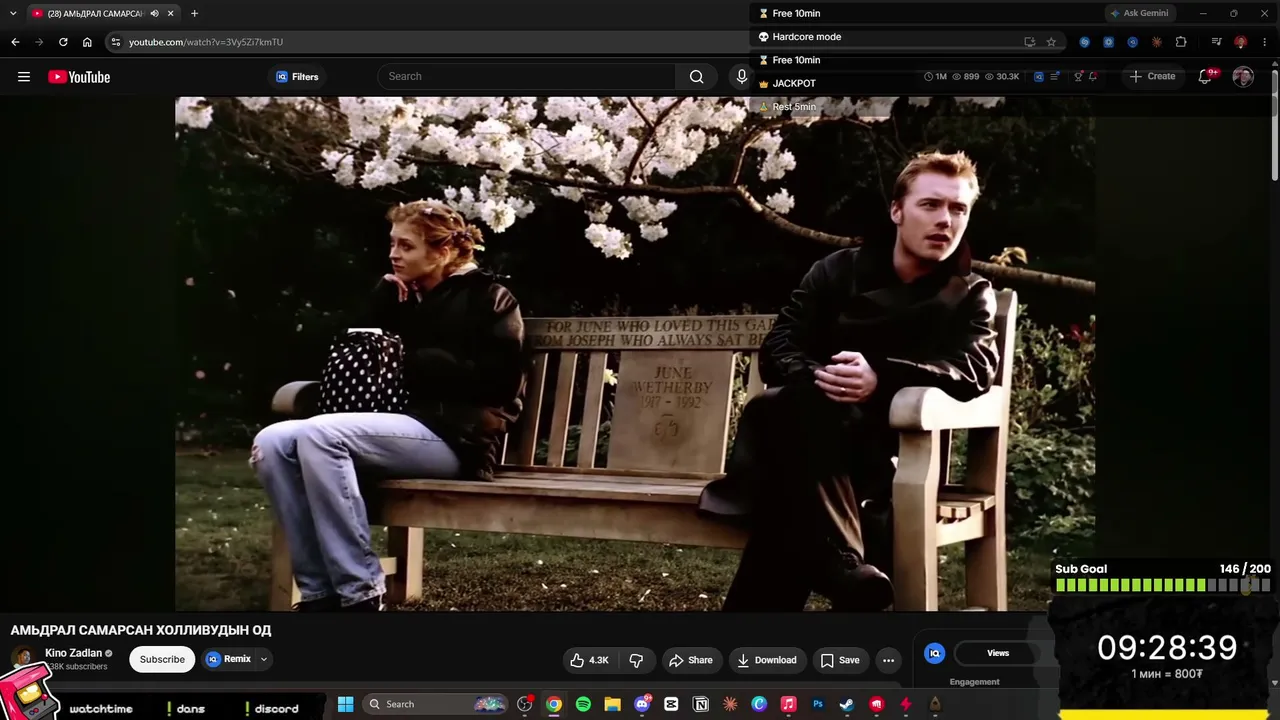Open a new browser tab
Viewport: 1280px width, 720px height.
coord(194,13)
